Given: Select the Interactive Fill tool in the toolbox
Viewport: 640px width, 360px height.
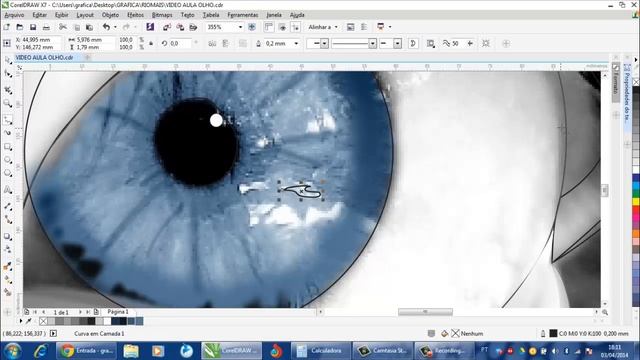Looking at the screenshot, I should coord(8,280).
